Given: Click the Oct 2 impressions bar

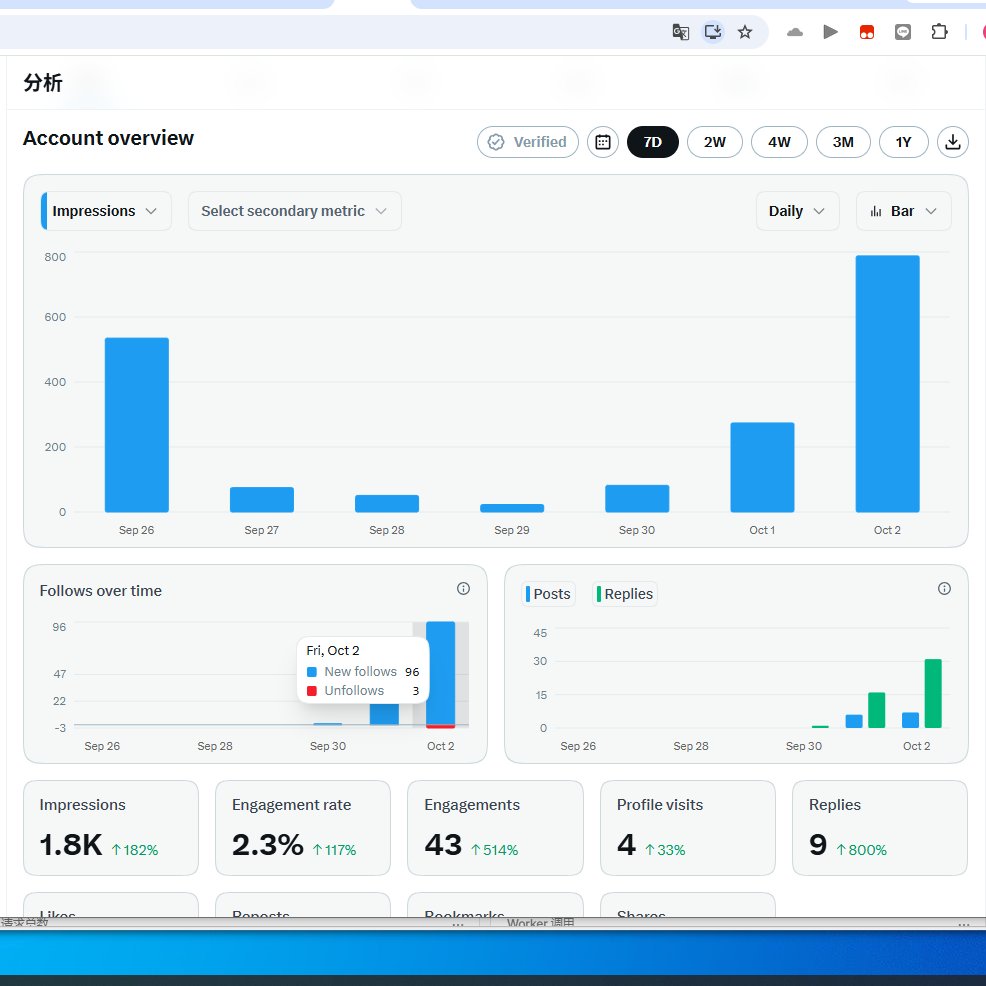Looking at the screenshot, I should point(887,384).
